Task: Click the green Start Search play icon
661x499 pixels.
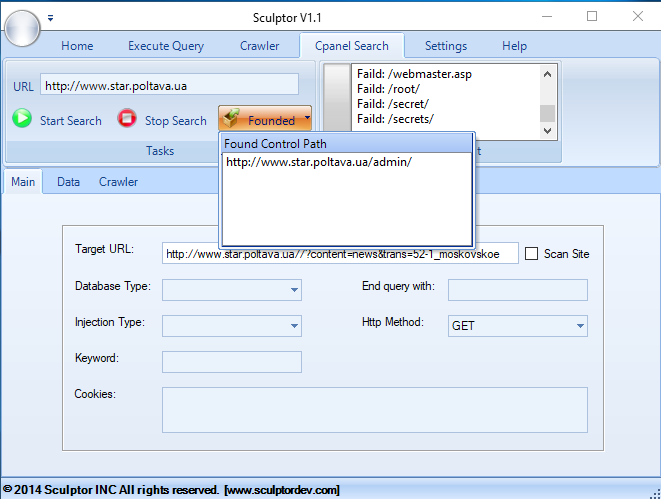Action: click(22, 119)
